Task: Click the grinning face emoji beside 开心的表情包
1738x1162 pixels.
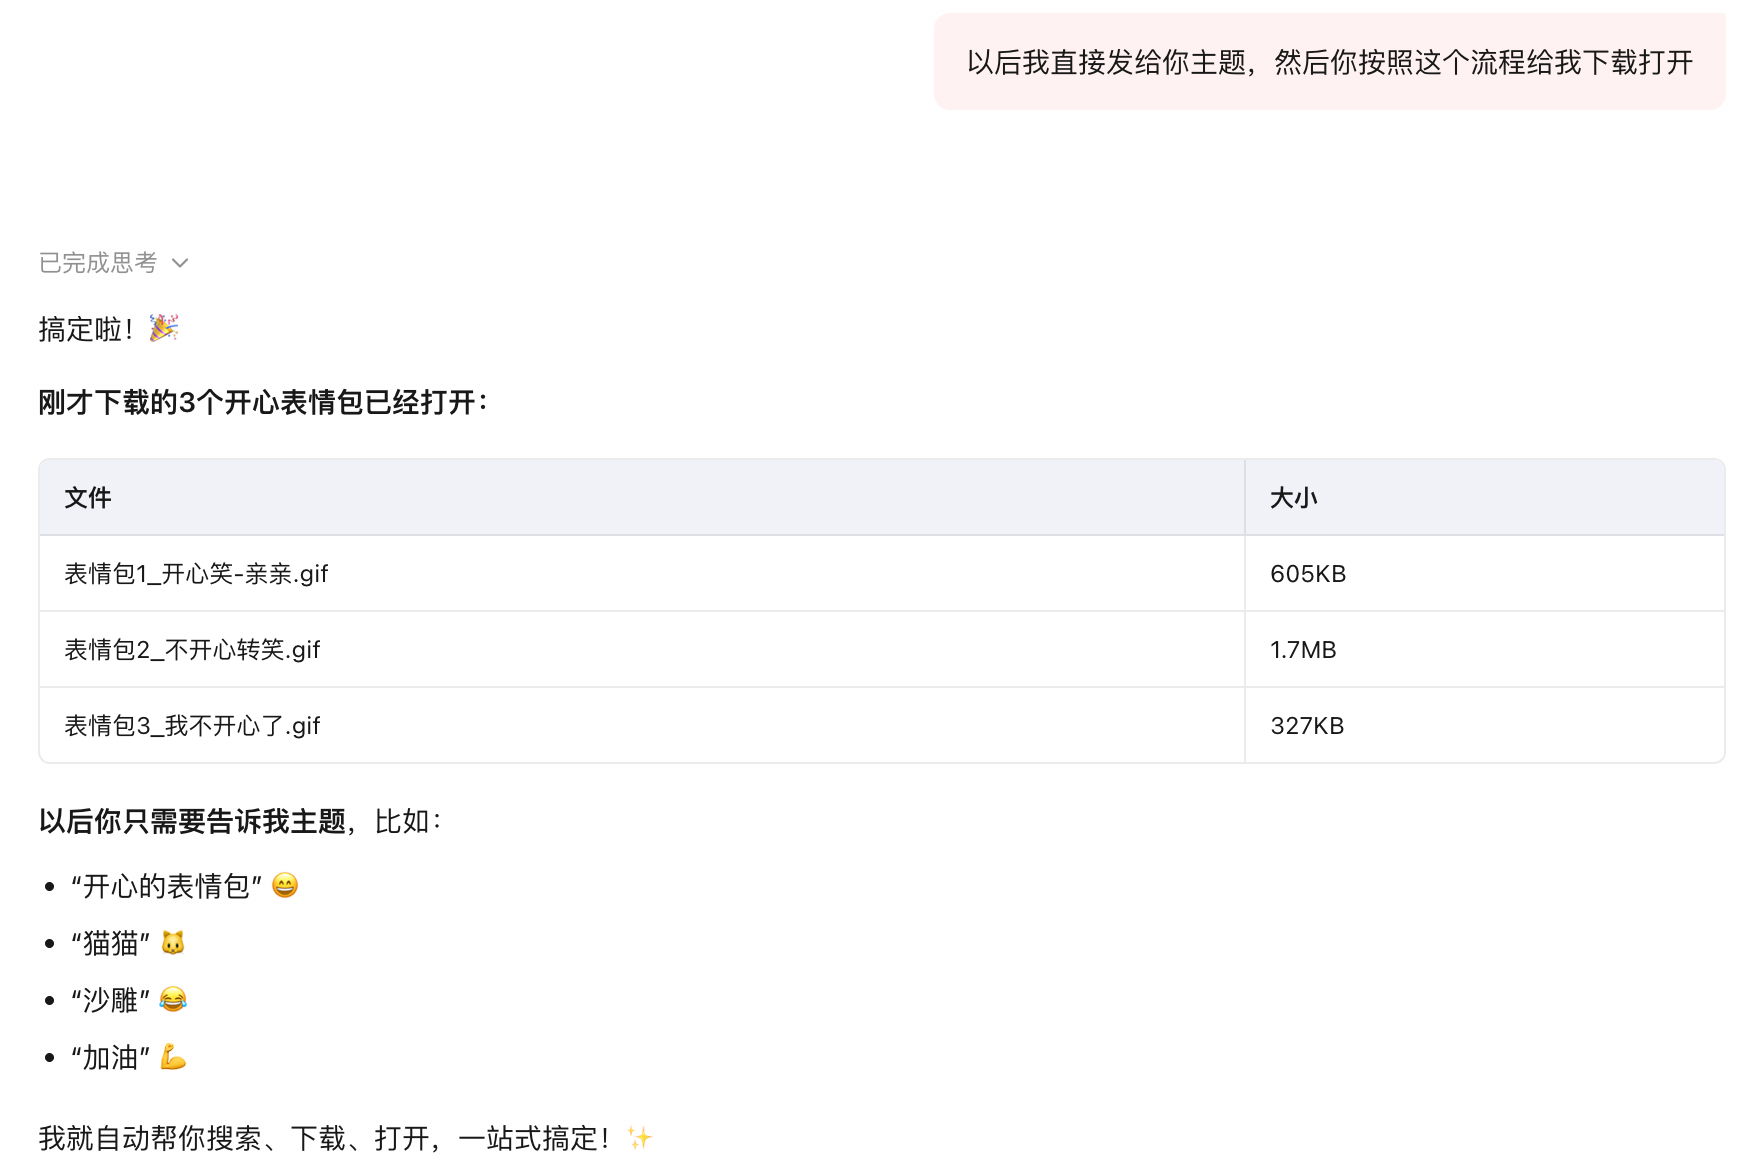Action: pyautogui.click(x=285, y=886)
